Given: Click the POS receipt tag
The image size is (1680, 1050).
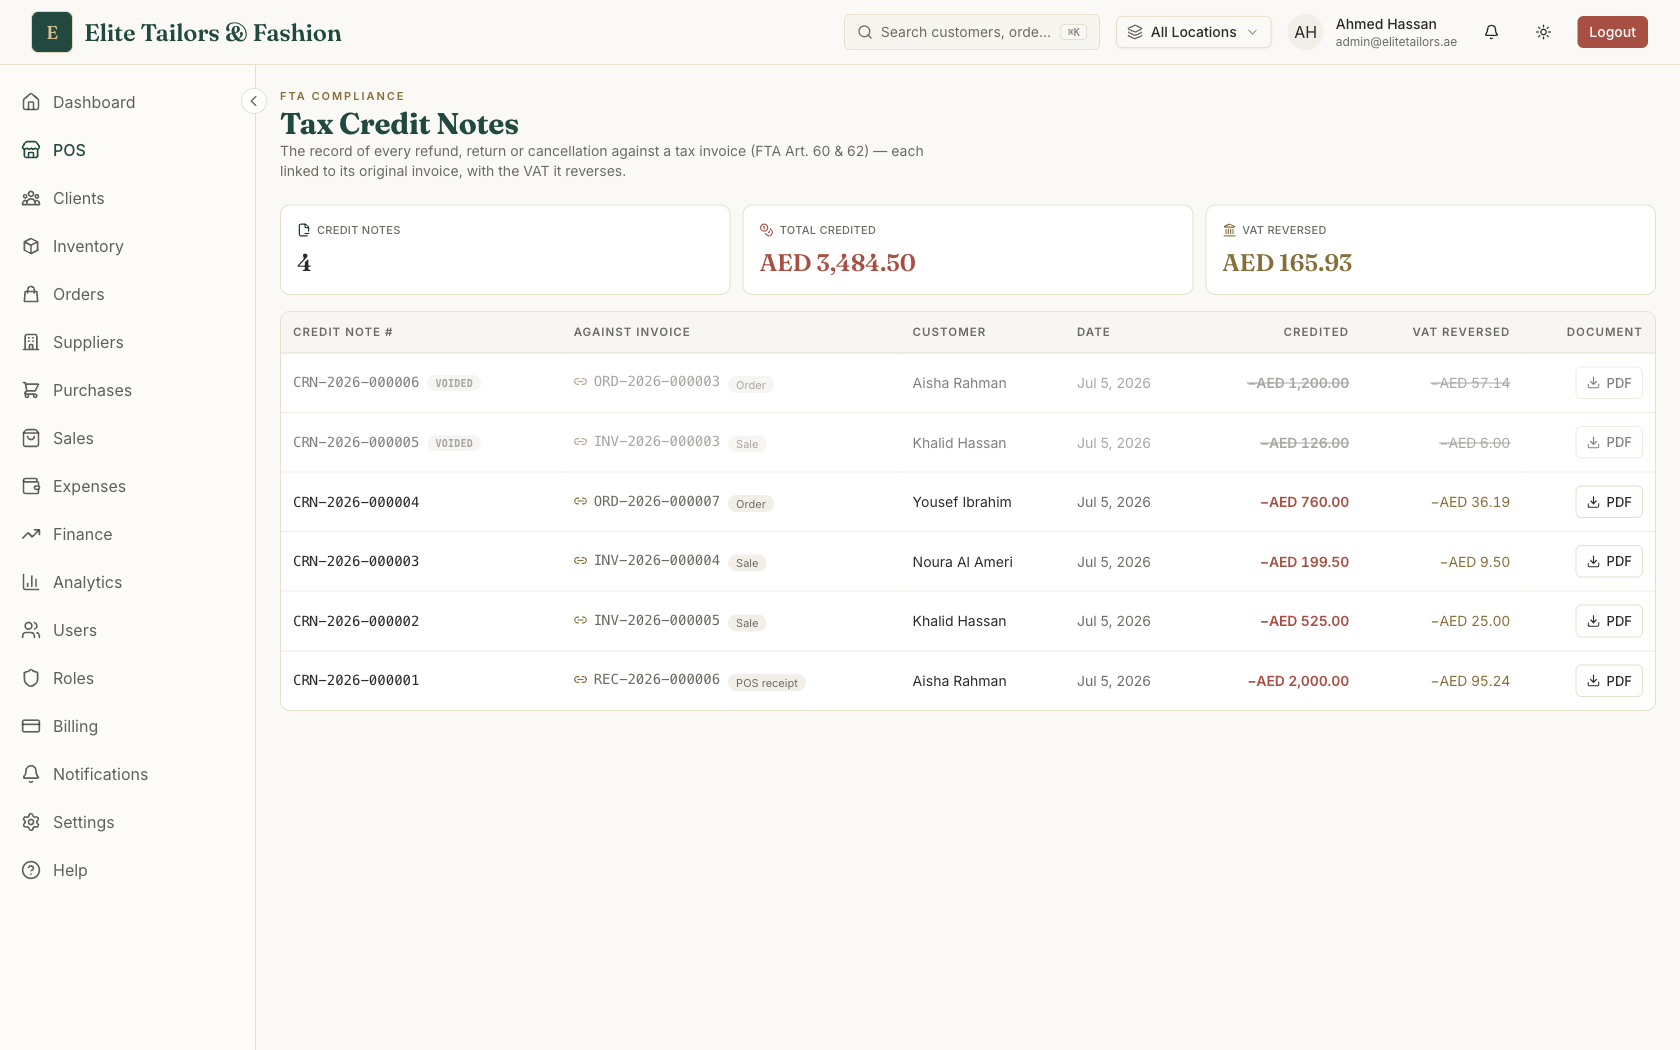Looking at the screenshot, I should (x=766, y=683).
